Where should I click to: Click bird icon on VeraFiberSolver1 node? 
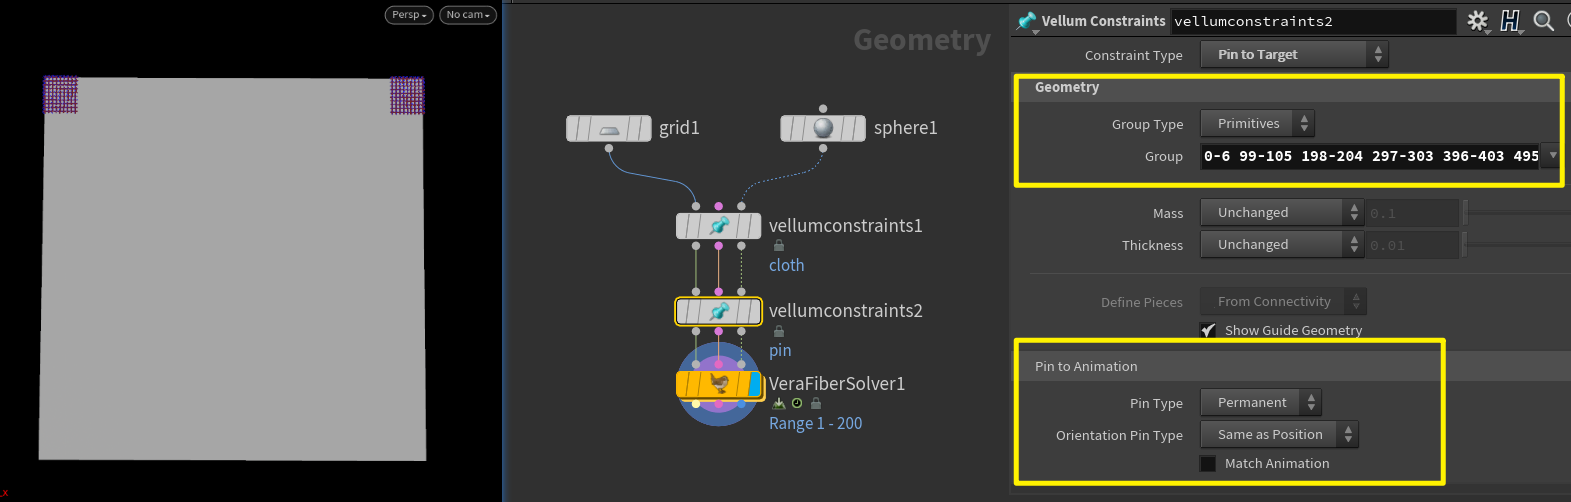coord(719,384)
